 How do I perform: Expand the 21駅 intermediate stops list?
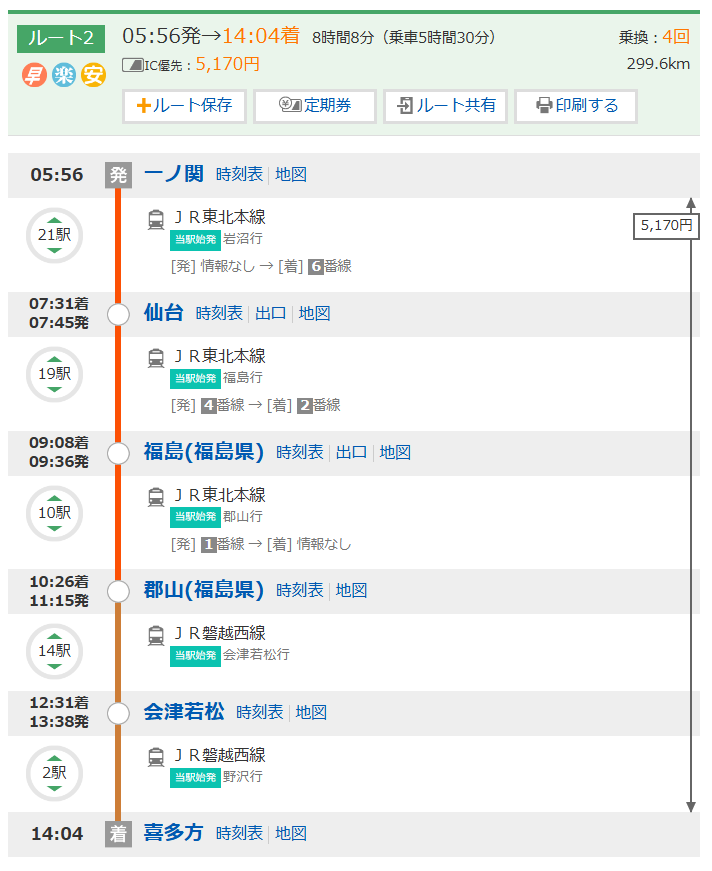[54, 236]
